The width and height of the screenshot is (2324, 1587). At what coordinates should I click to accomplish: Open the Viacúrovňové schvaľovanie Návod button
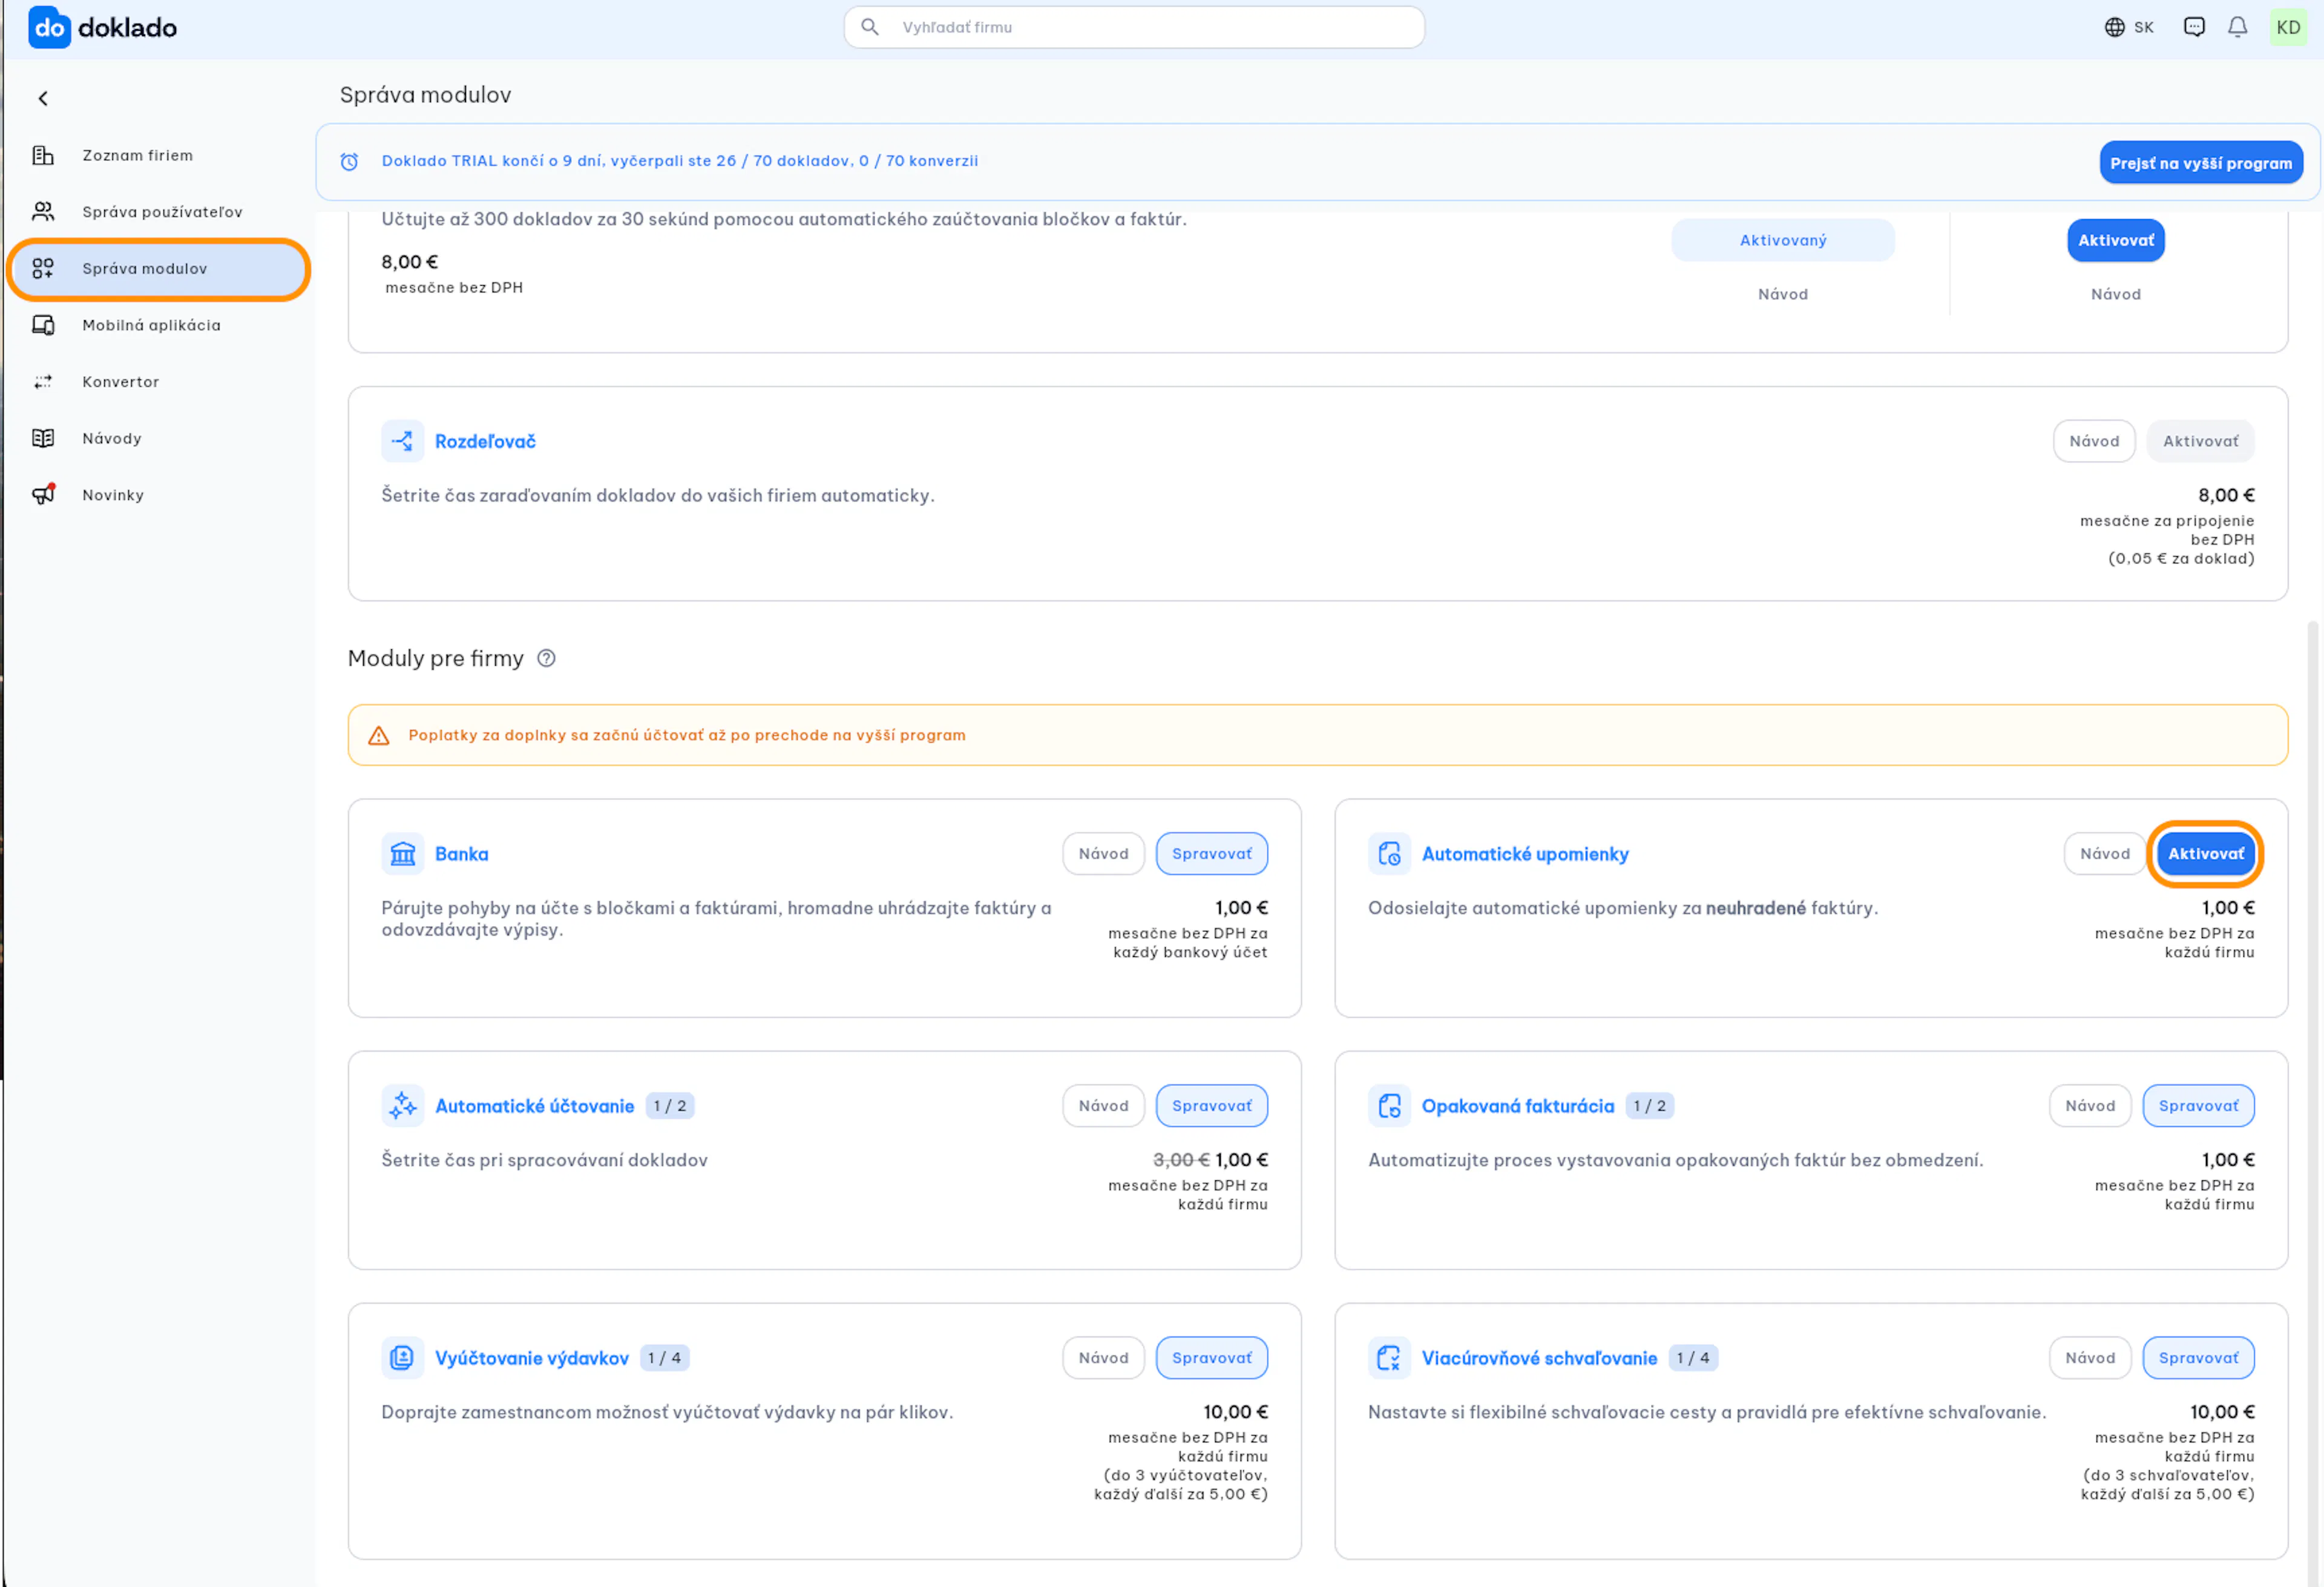(x=2090, y=1358)
